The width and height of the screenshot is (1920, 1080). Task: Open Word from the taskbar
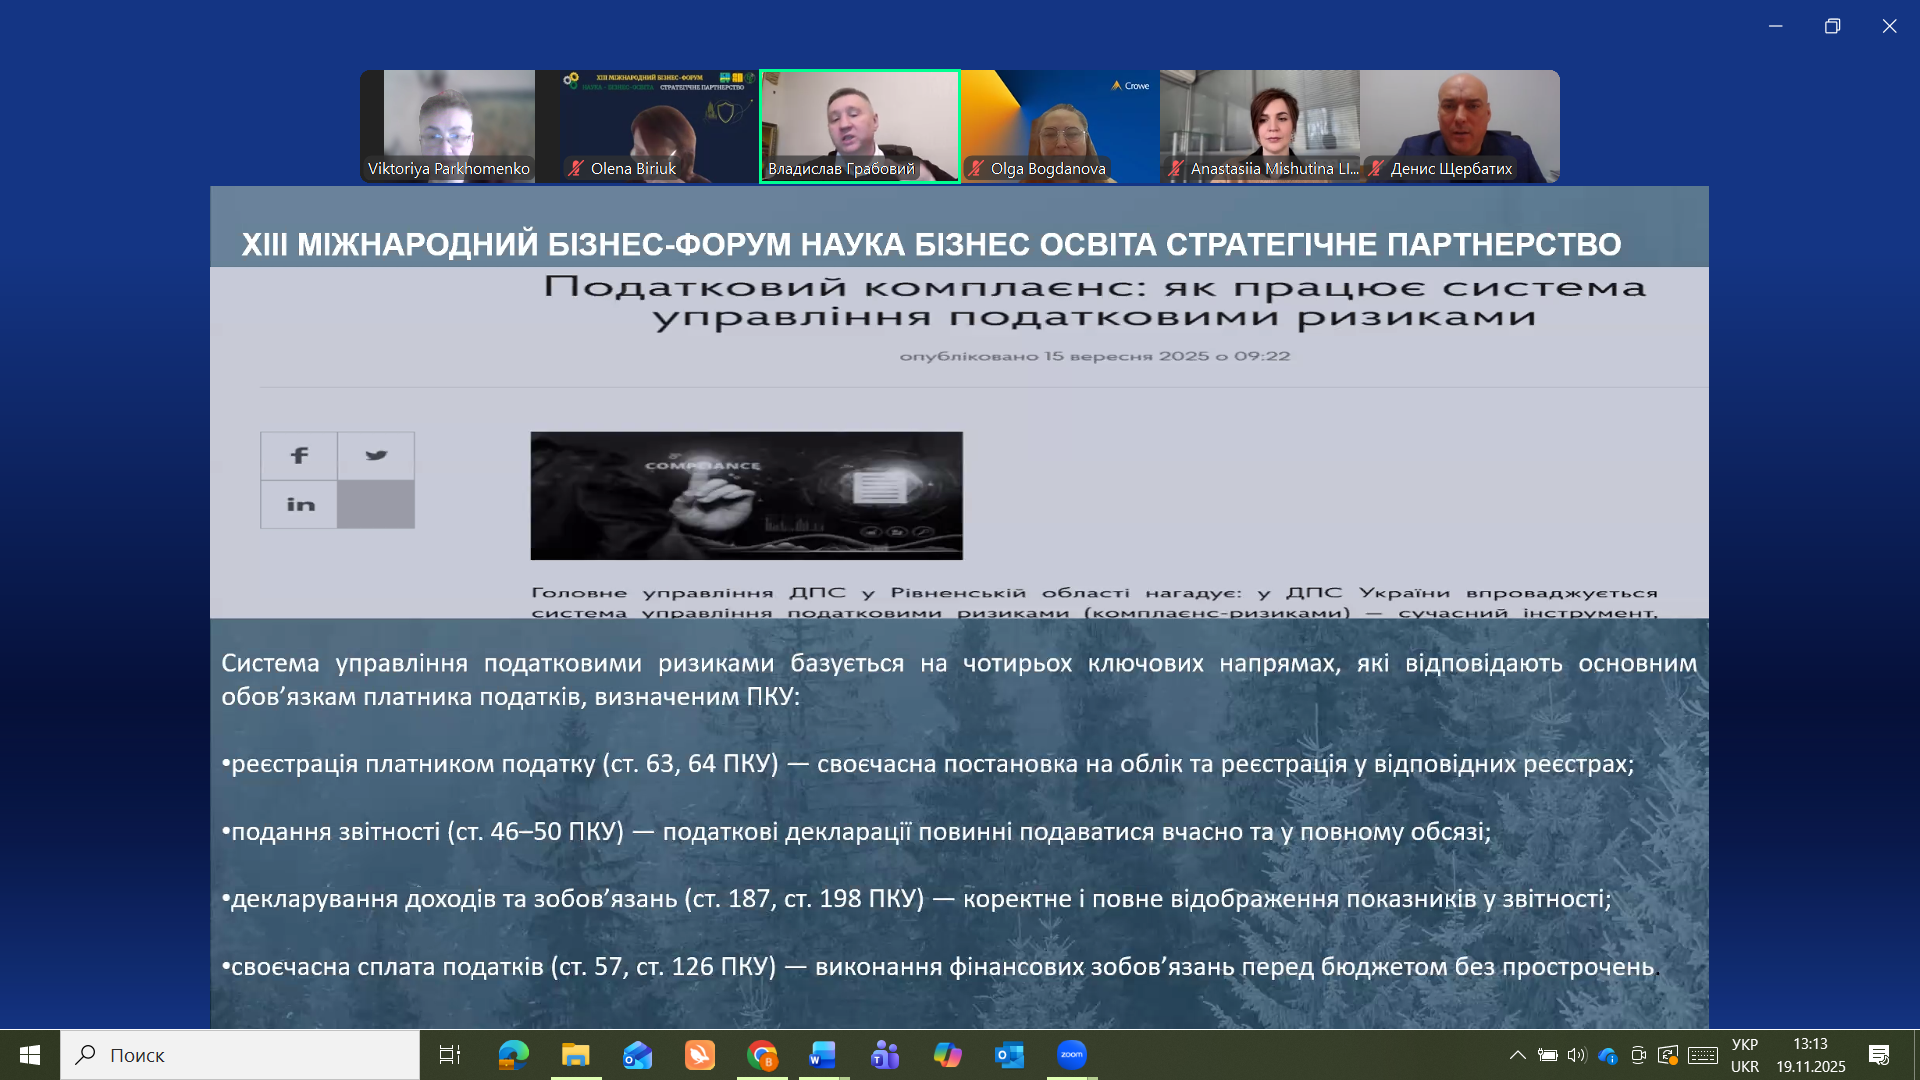[822, 1055]
